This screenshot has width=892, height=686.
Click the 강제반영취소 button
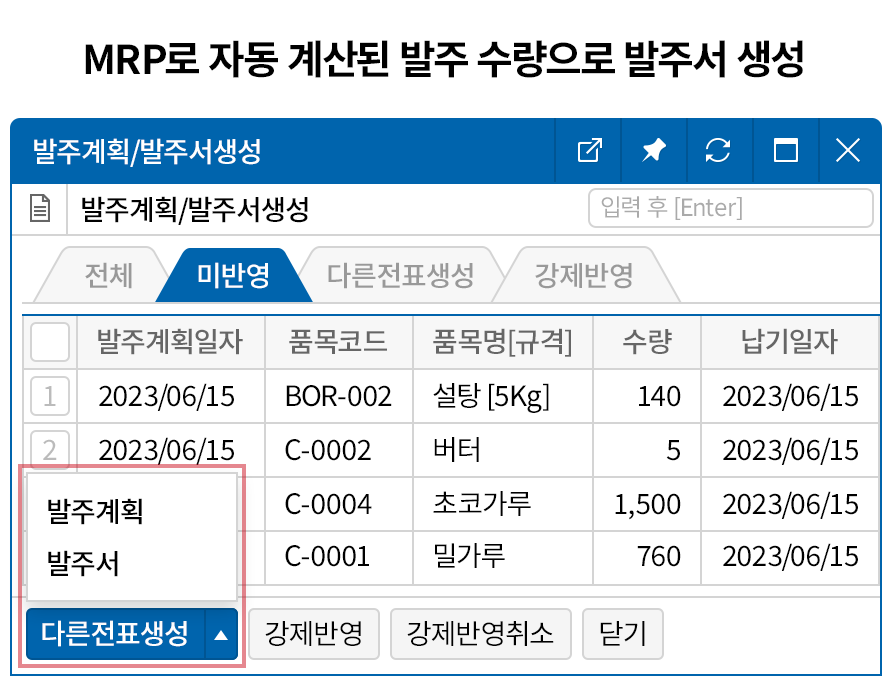[x=480, y=634]
